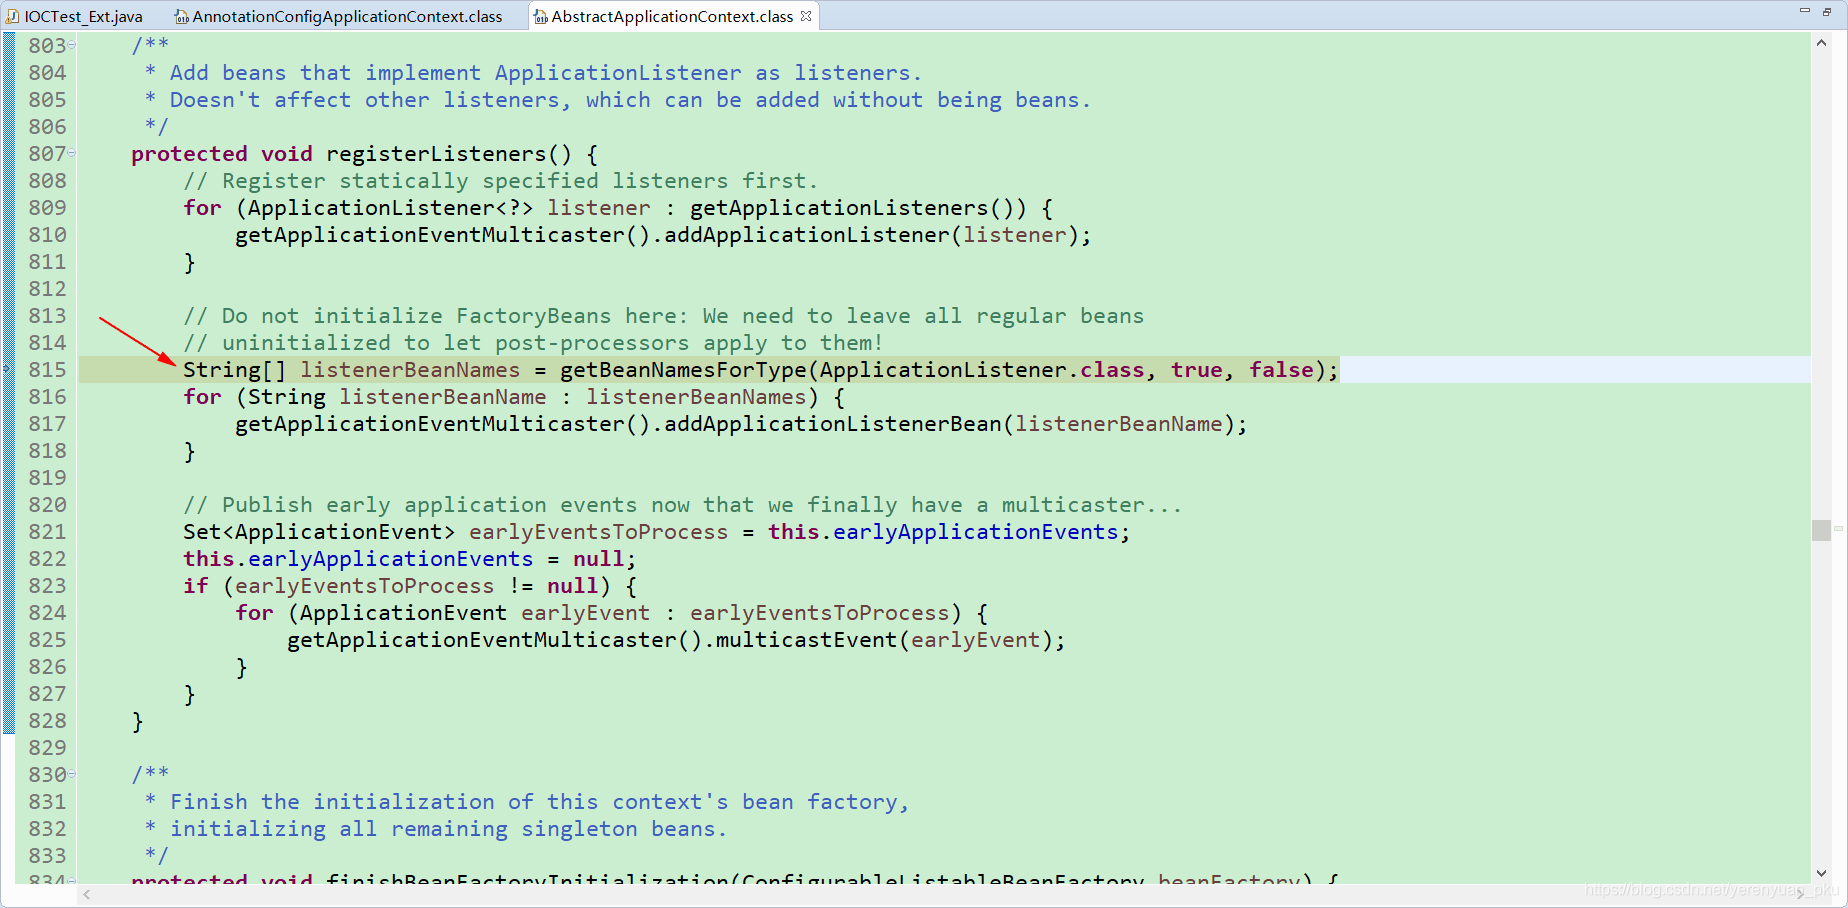Click ApplicationListener.class argument on line 815
The height and width of the screenshot is (908, 1848).
982,370
